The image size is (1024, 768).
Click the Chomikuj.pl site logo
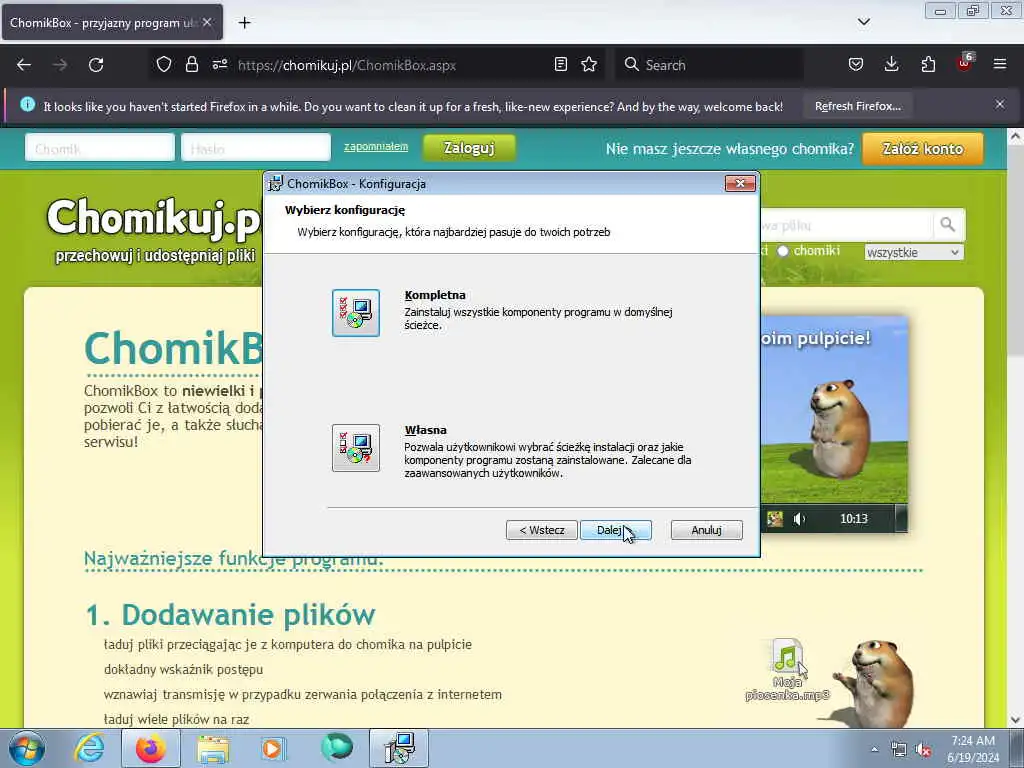(x=153, y=217)
